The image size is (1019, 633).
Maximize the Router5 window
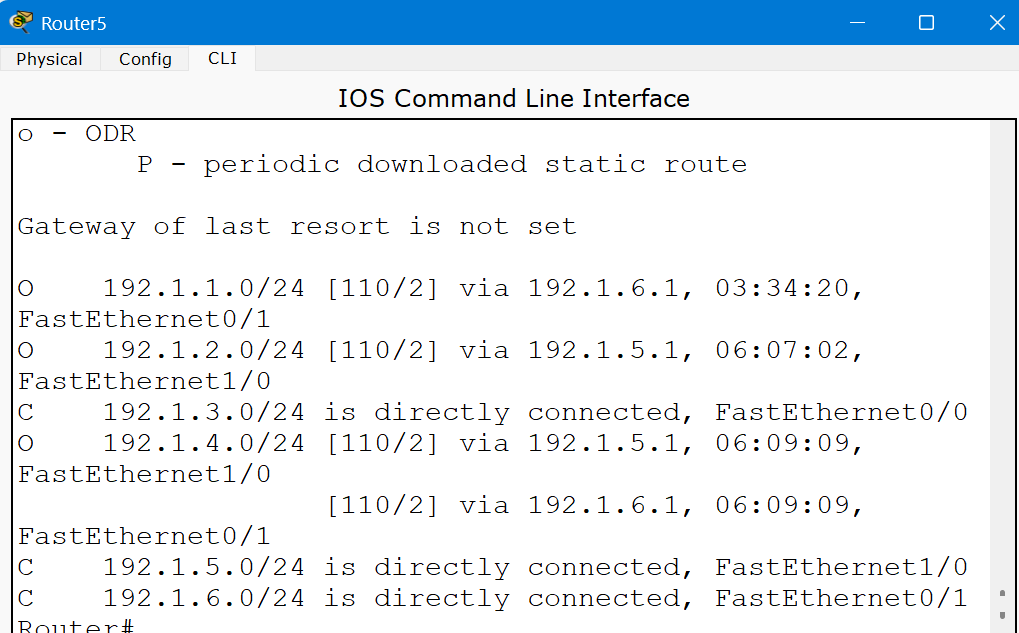(926, 22)
